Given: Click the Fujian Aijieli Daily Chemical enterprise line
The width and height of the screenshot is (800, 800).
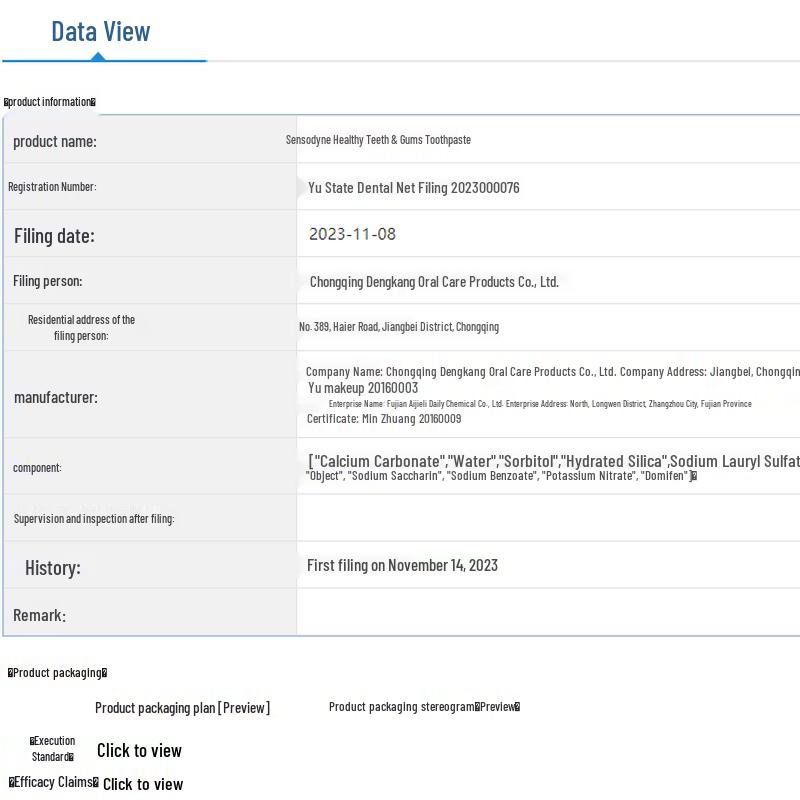Looking at the screenshot, I should [540, 404].
